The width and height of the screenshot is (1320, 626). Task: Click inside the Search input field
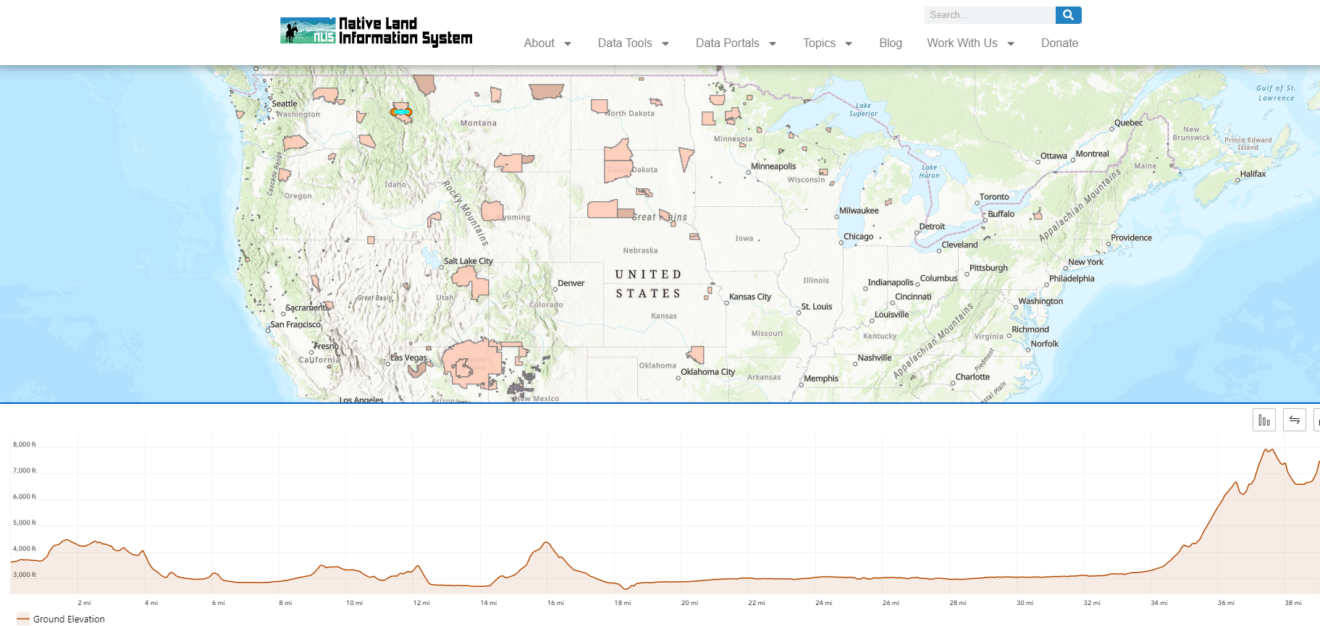tap(985, 14)
